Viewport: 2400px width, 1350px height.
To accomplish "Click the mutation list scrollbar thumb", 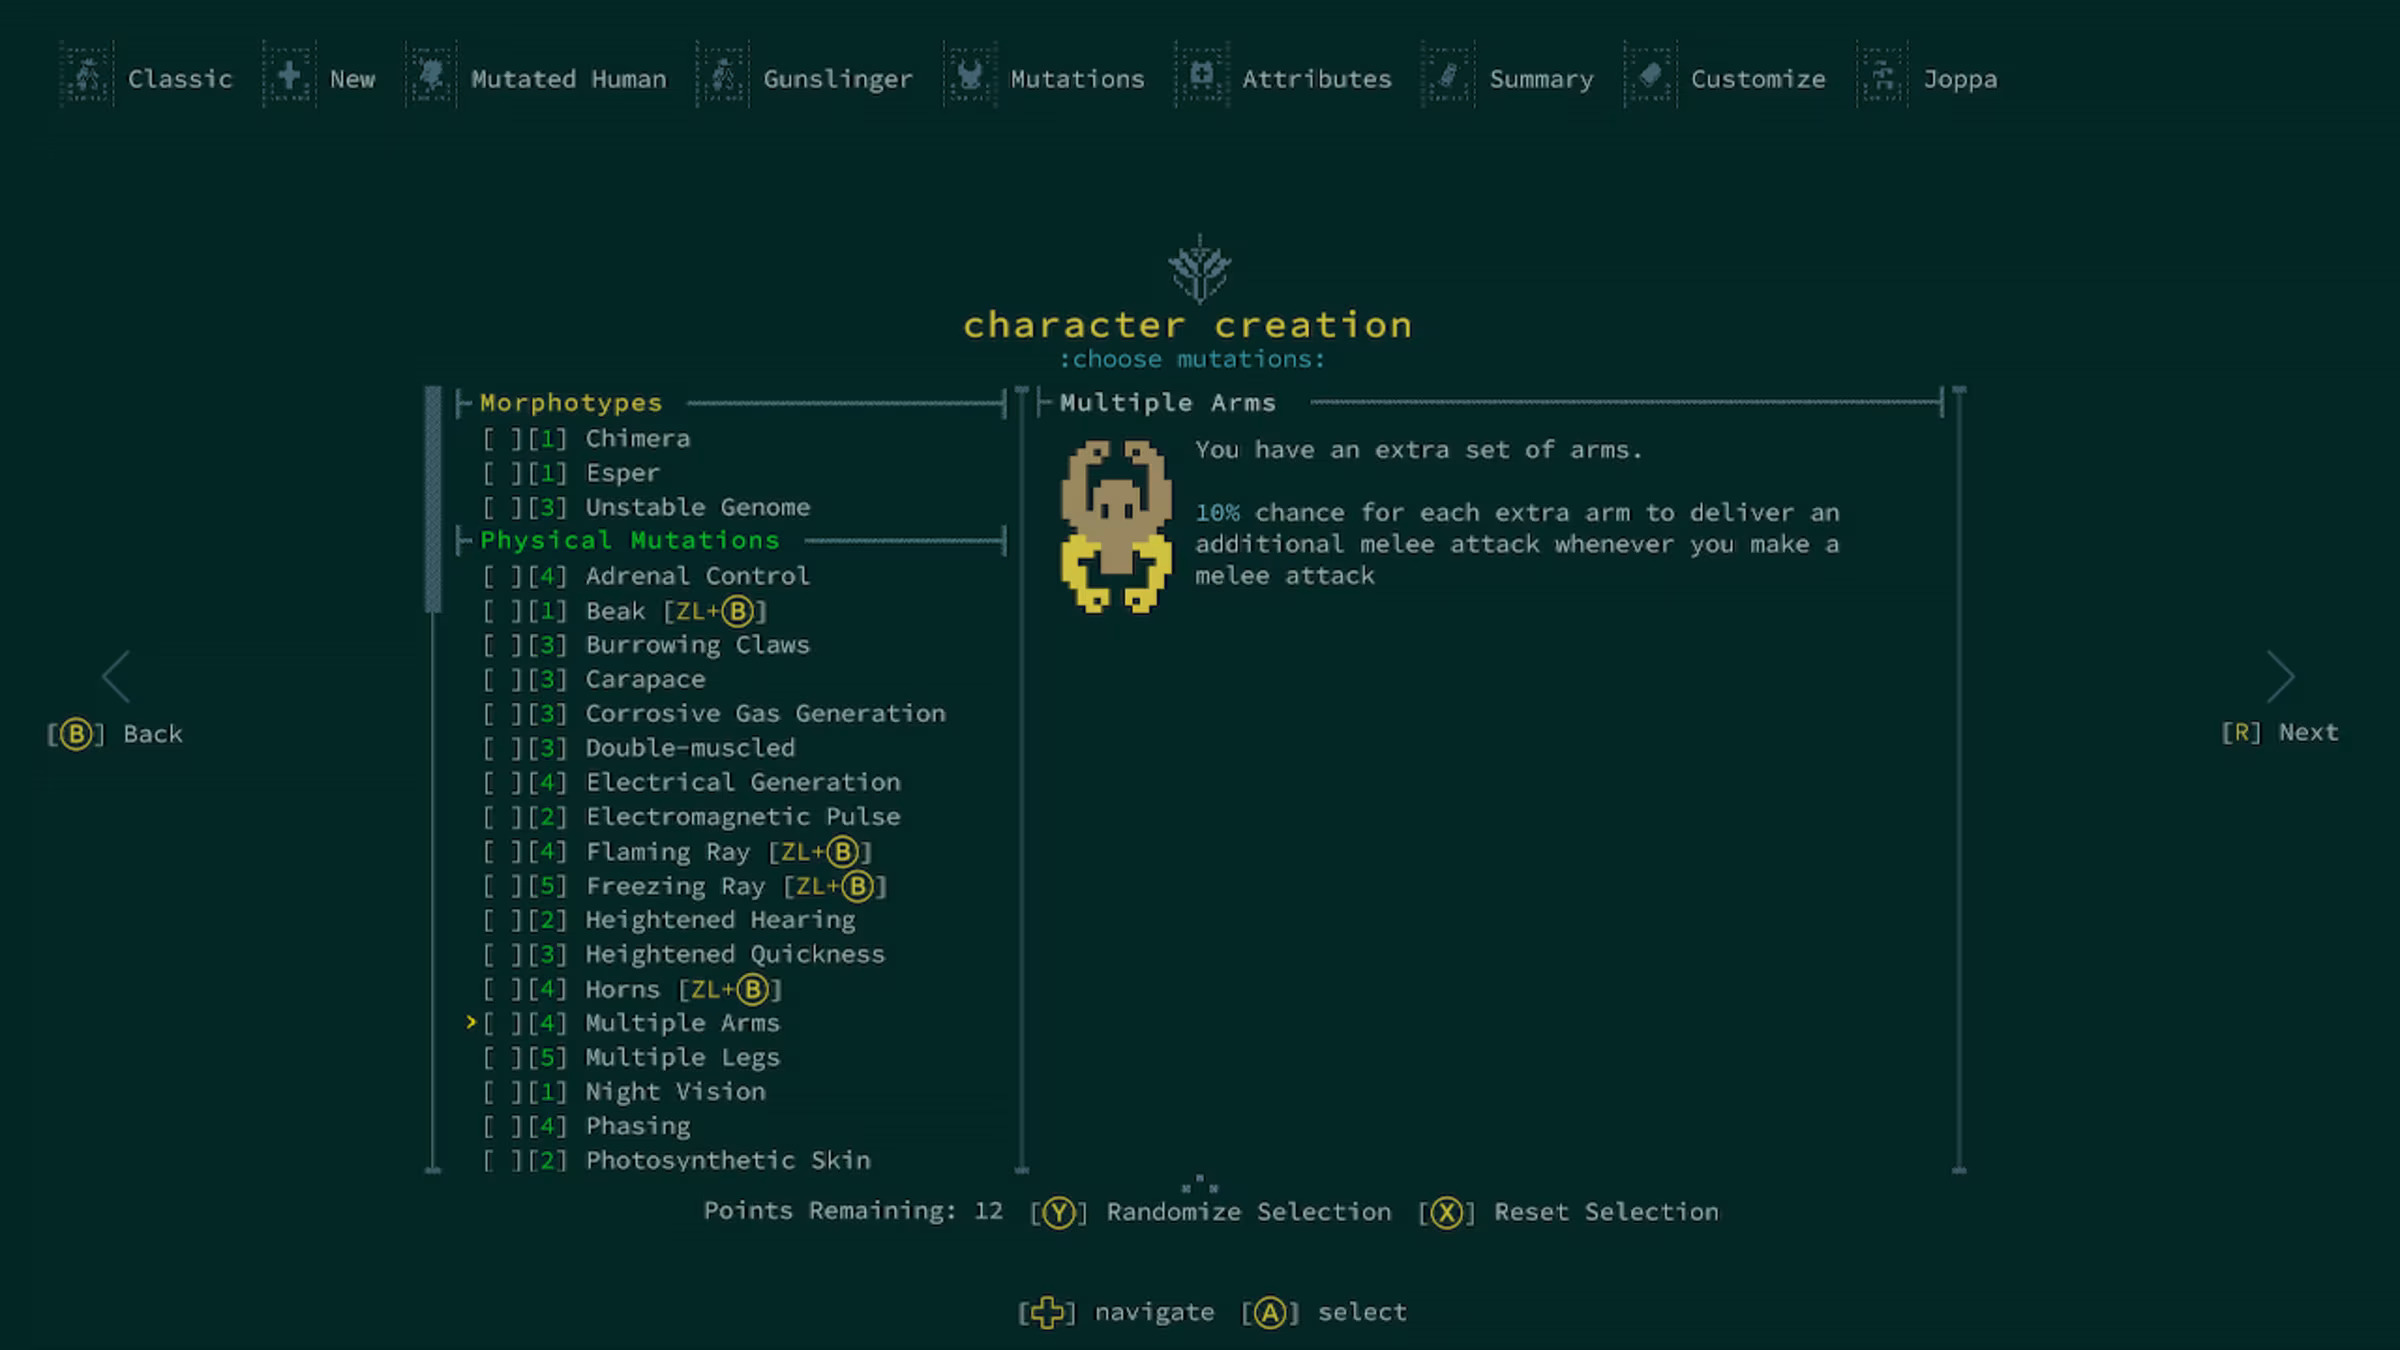I will pyautogui.click(x=433, y=498).
